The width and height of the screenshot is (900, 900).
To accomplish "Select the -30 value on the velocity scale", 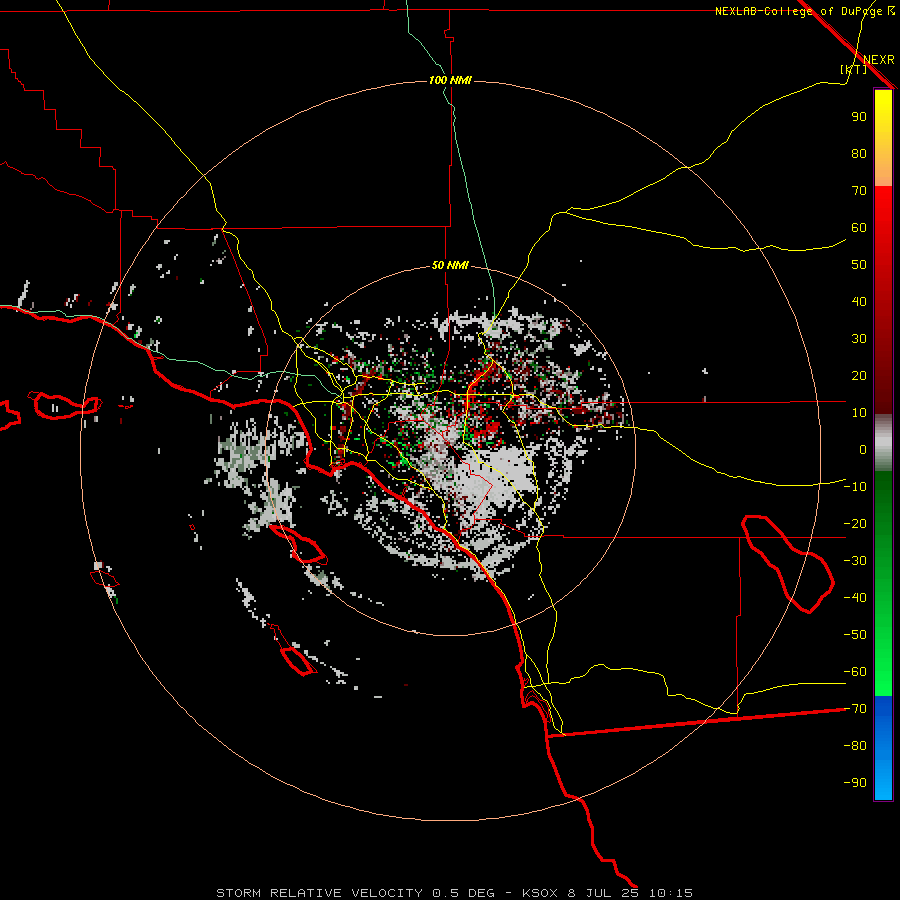I will [x=855, y=561].
